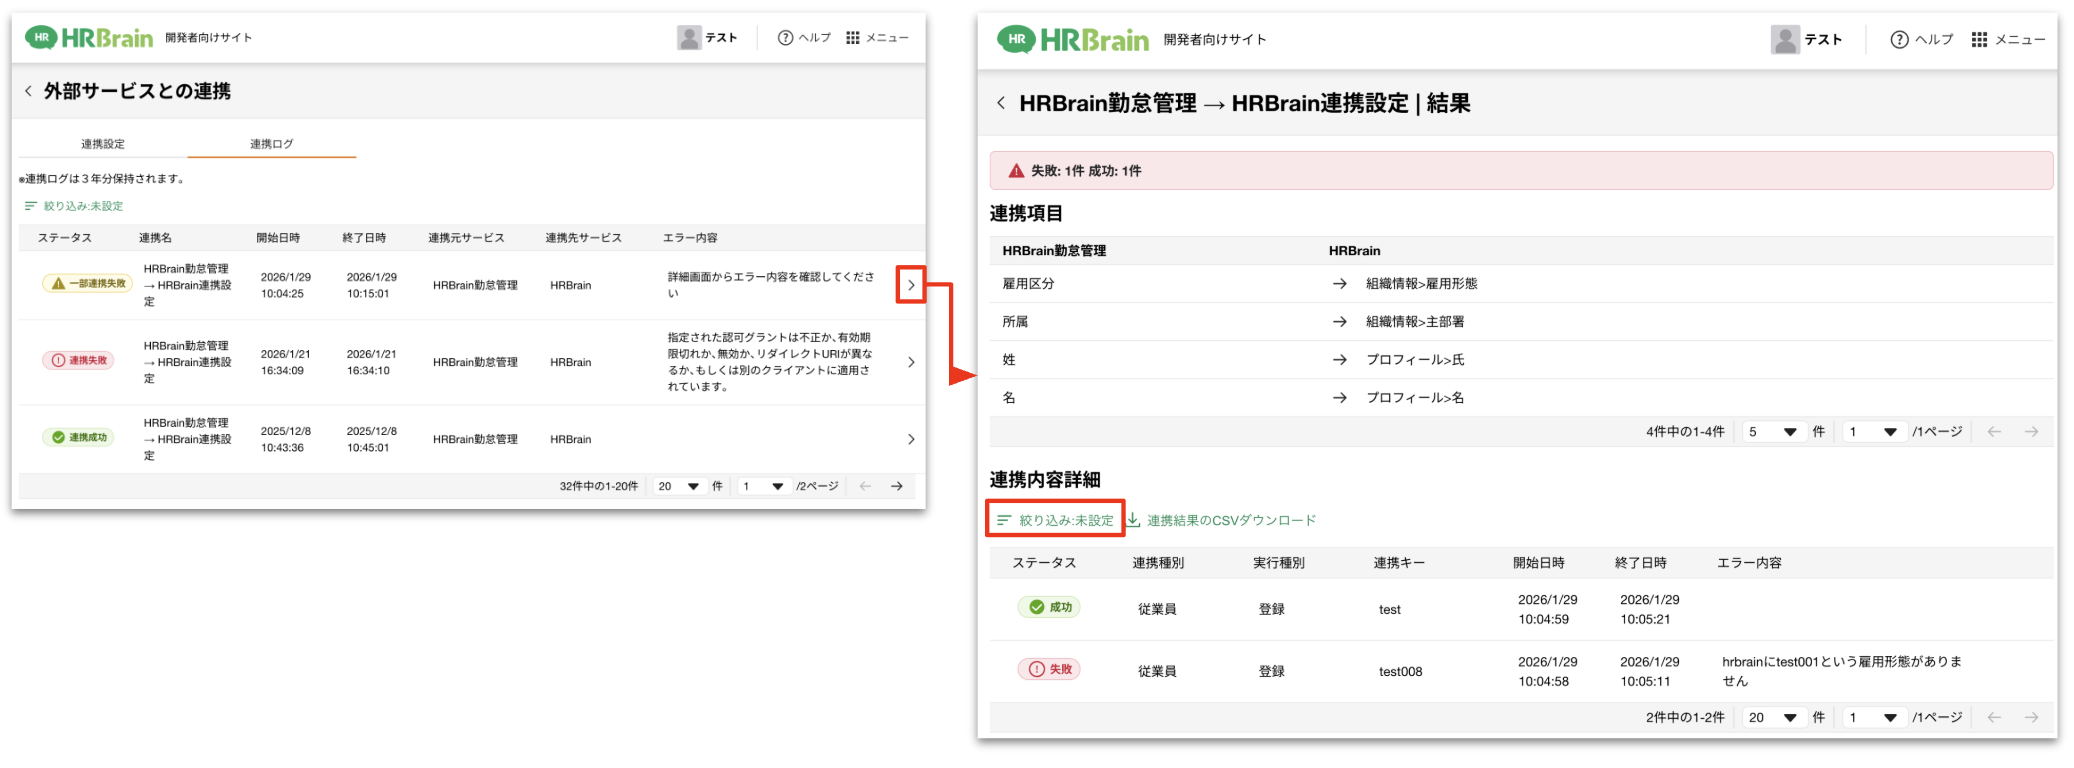Go to next page arrow in 連携ログ list
The width and height of the screenshot is (2074, 768).
point(897,486)
